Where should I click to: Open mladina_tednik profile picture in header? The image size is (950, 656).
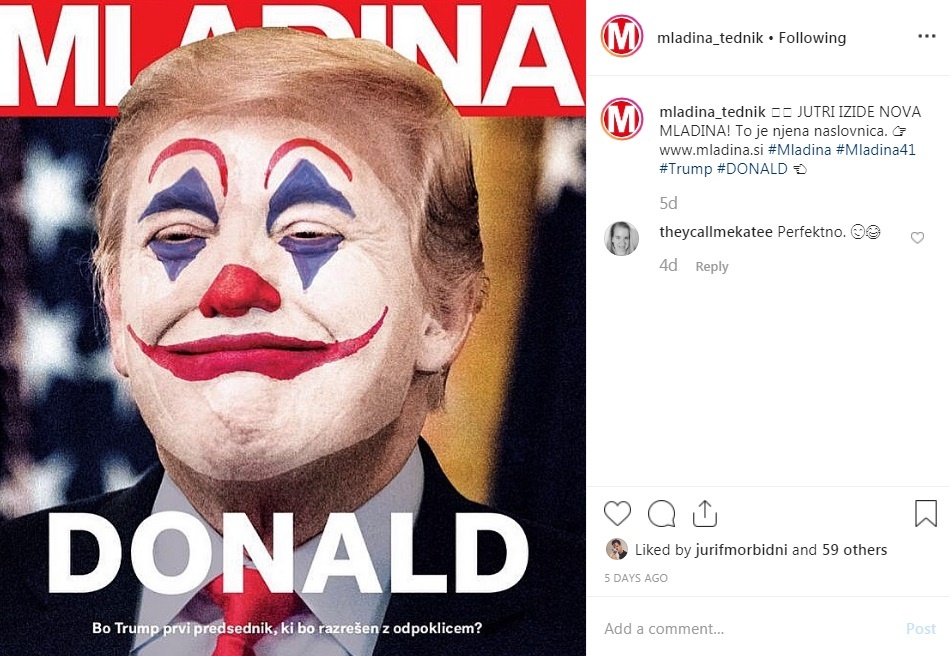tap(621, 37)
